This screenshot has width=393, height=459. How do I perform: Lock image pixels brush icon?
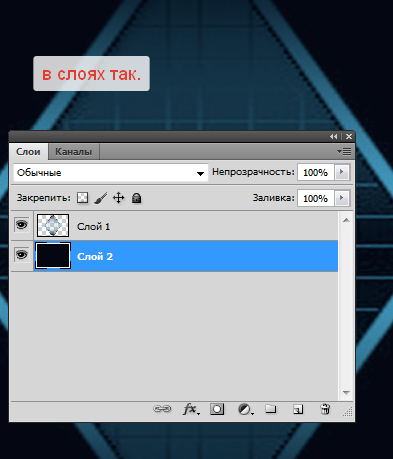click(x=101, y=198)
